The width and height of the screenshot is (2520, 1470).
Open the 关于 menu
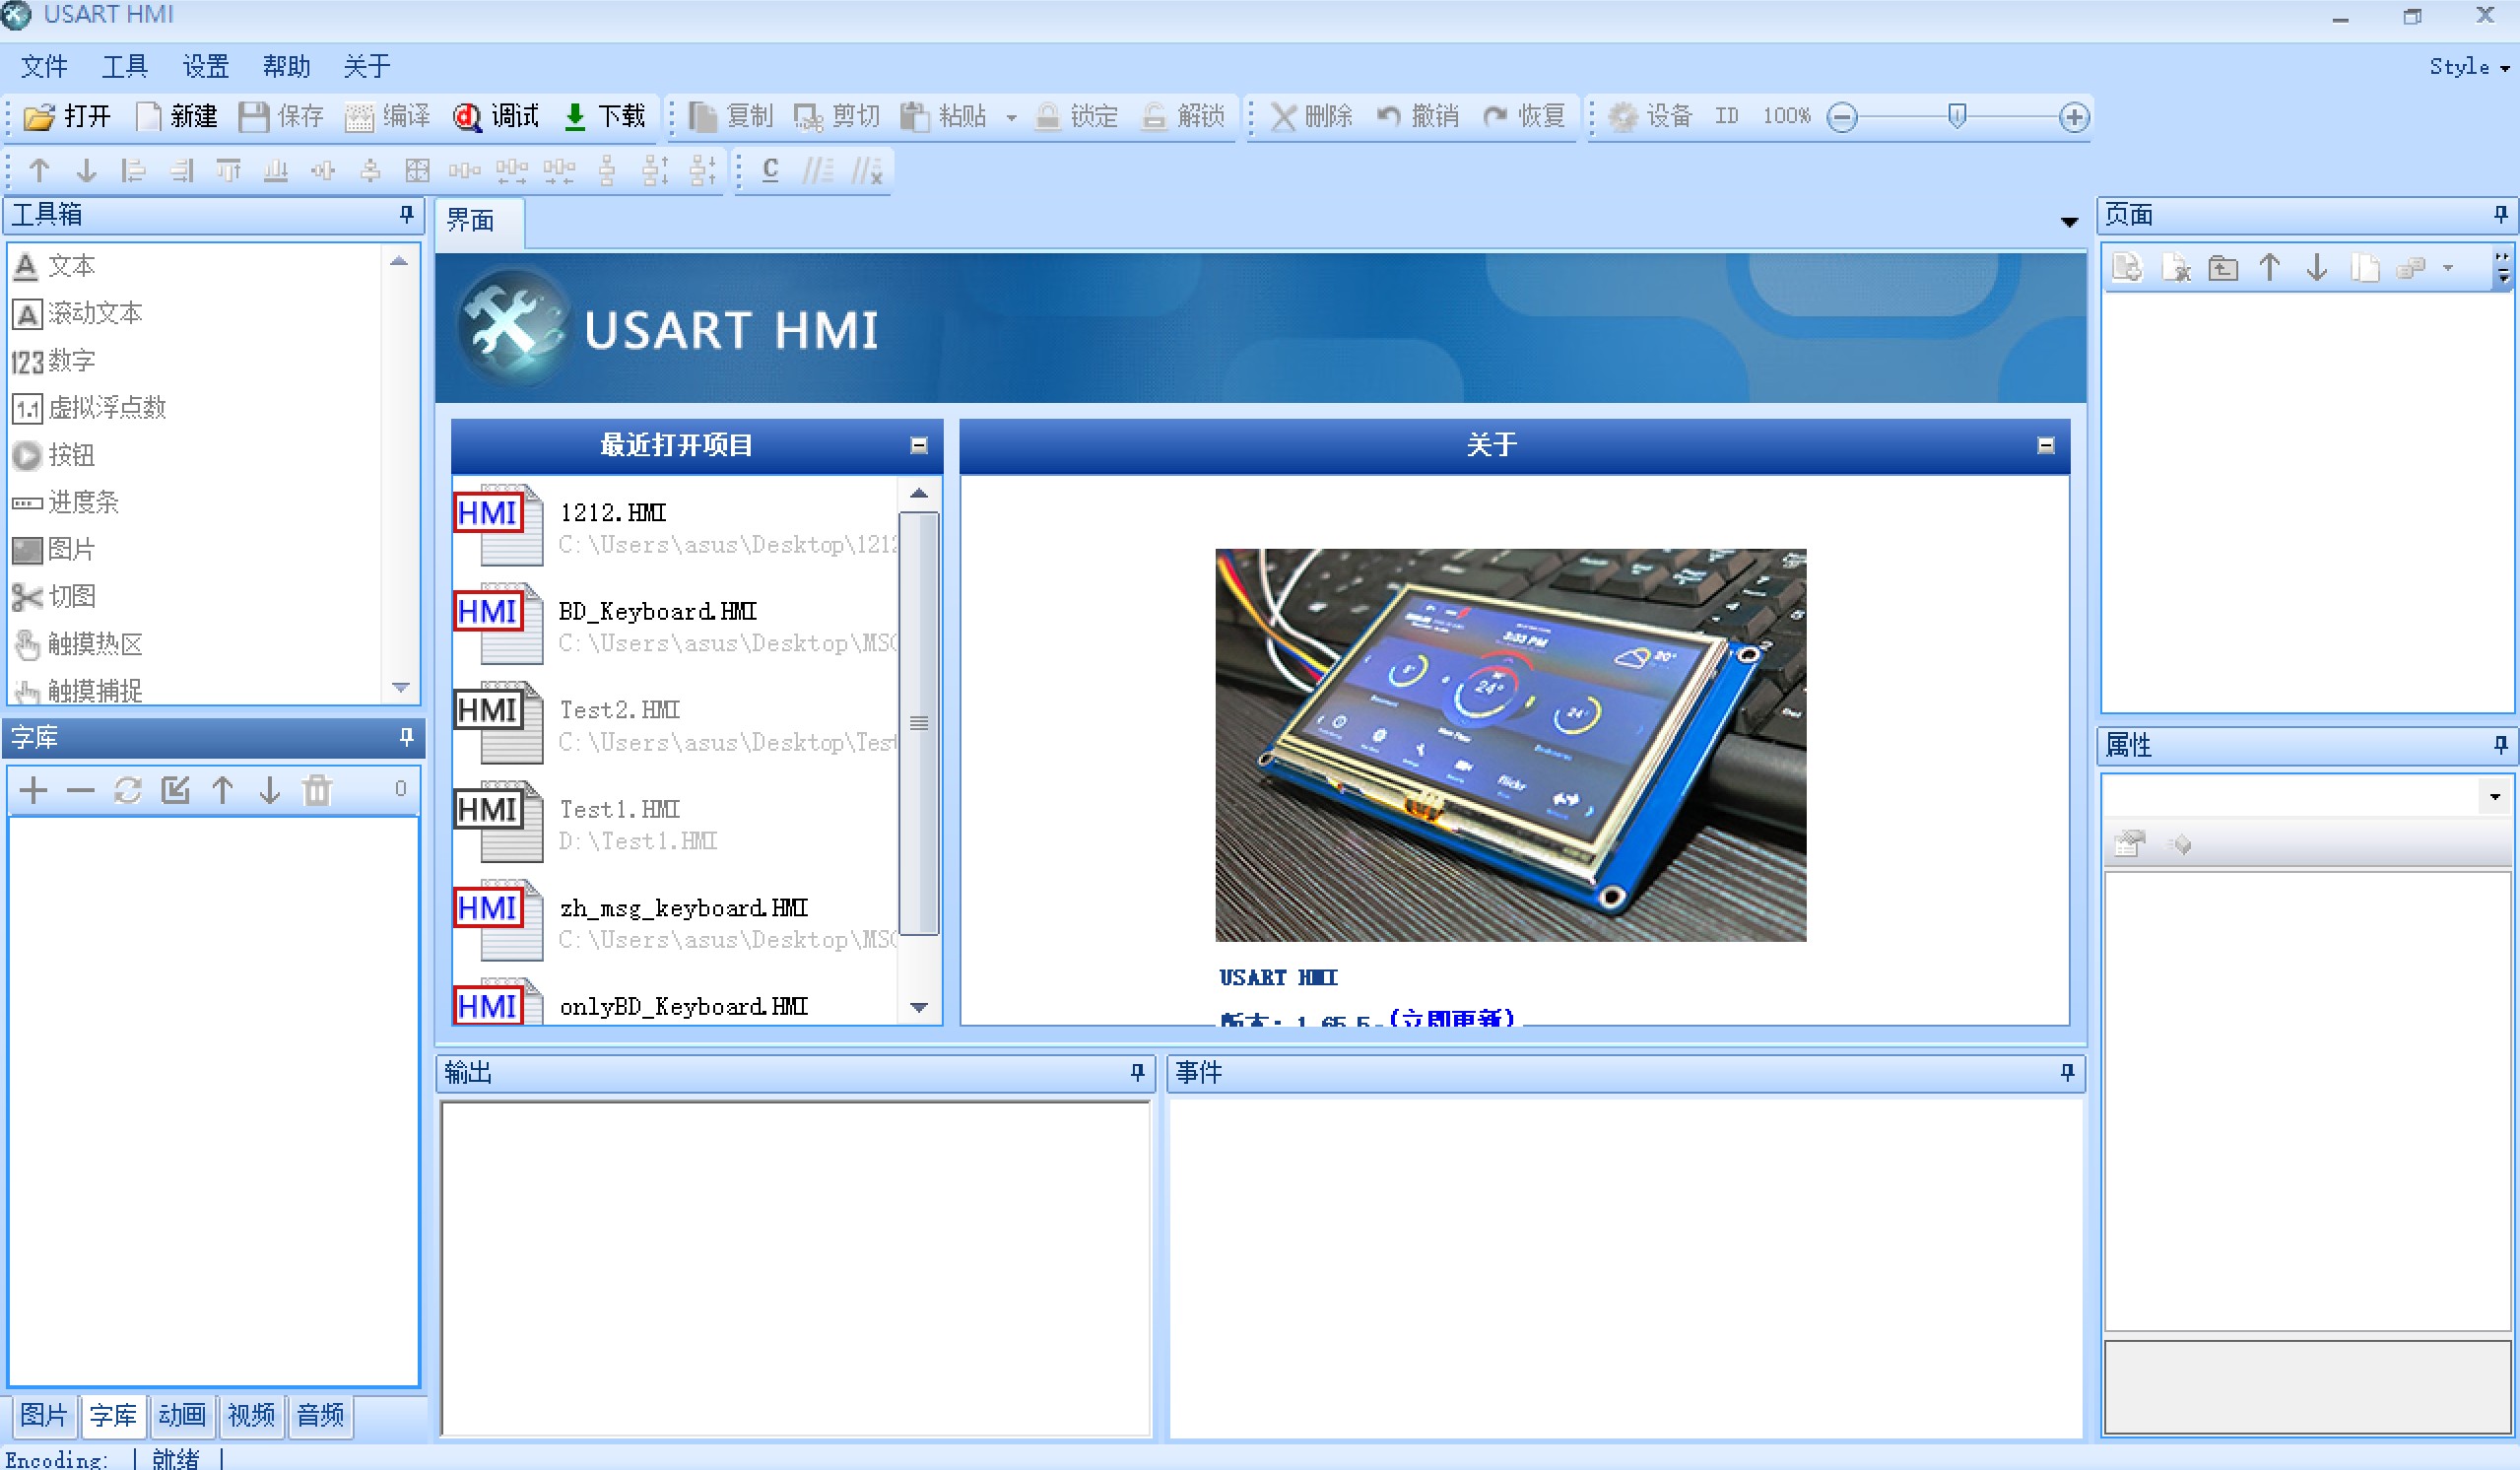tap(366, 66)
